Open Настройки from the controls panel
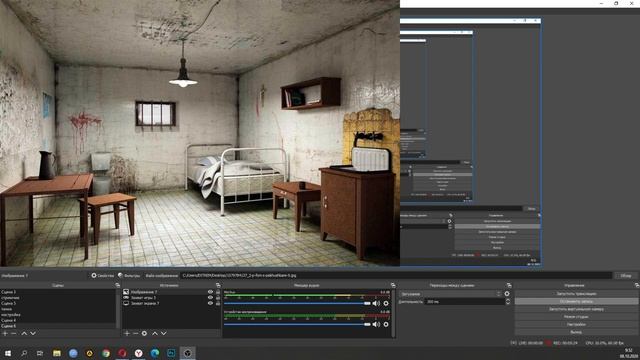Image resolution: width=640 pixels, height=360 pixels. pyautogui.click(x=576, y=324)
